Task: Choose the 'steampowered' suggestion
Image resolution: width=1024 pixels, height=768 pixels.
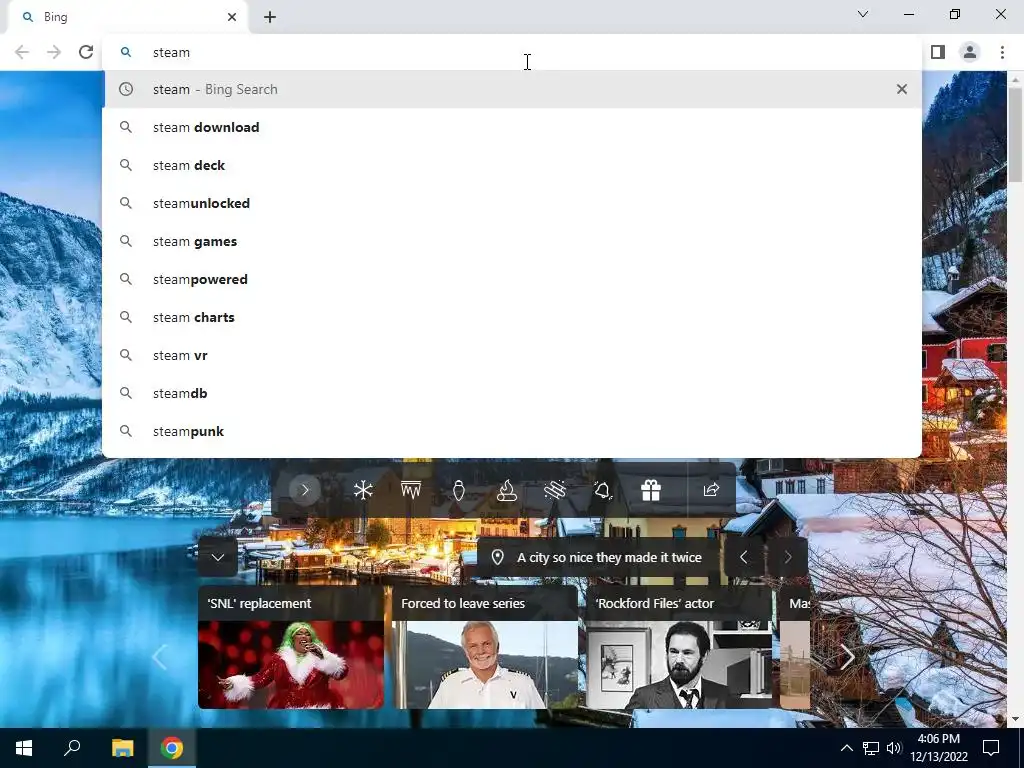Action: [x=512, y=279]
